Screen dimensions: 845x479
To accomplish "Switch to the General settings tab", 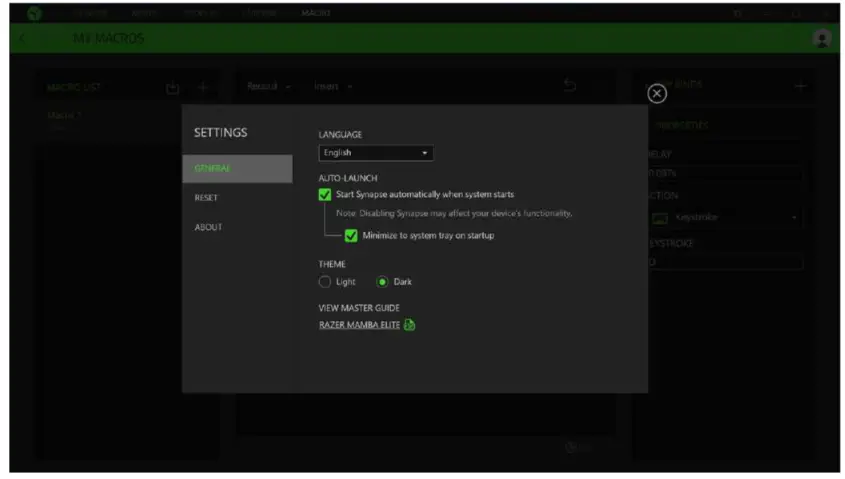I will [238, 169].
